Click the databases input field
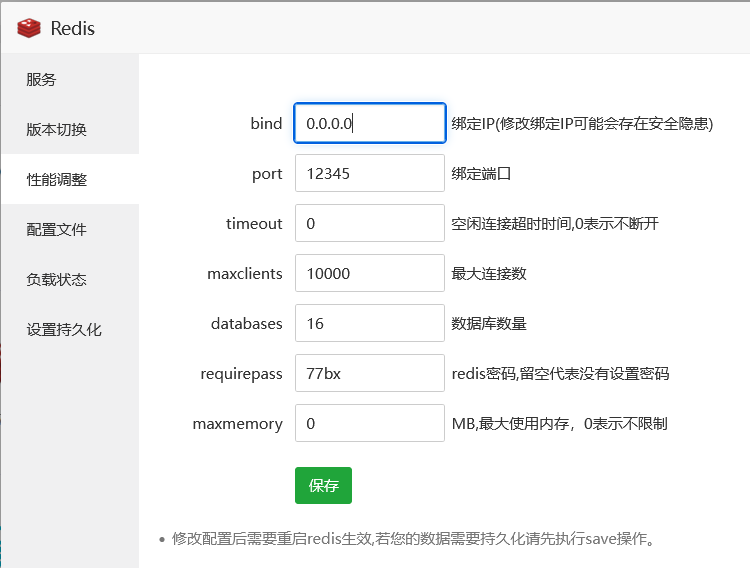The image size is (750, 568). click(370, 323)
